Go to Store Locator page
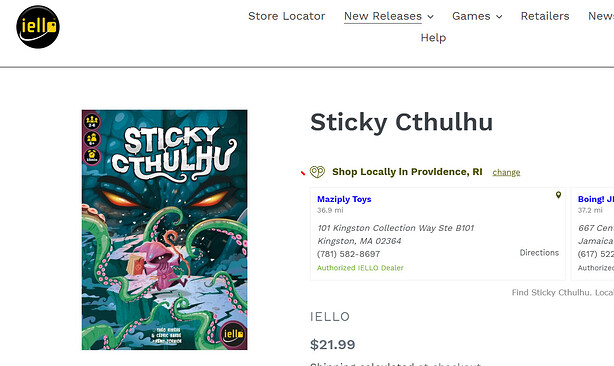The height and width of the screenshot is (366, 614). coord(287,16)
